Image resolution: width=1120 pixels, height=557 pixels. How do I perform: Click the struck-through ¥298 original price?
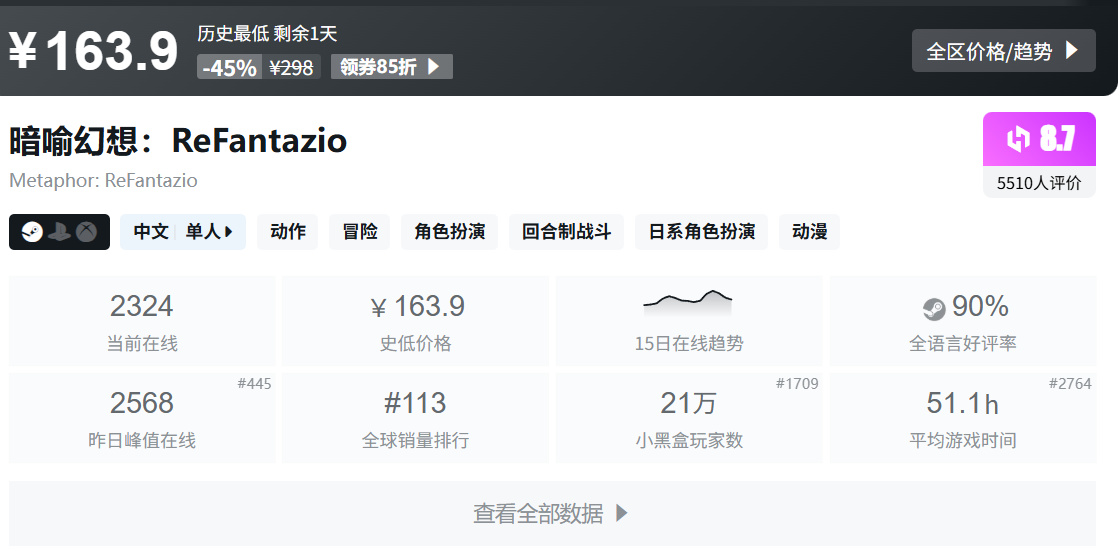point(291,68)
